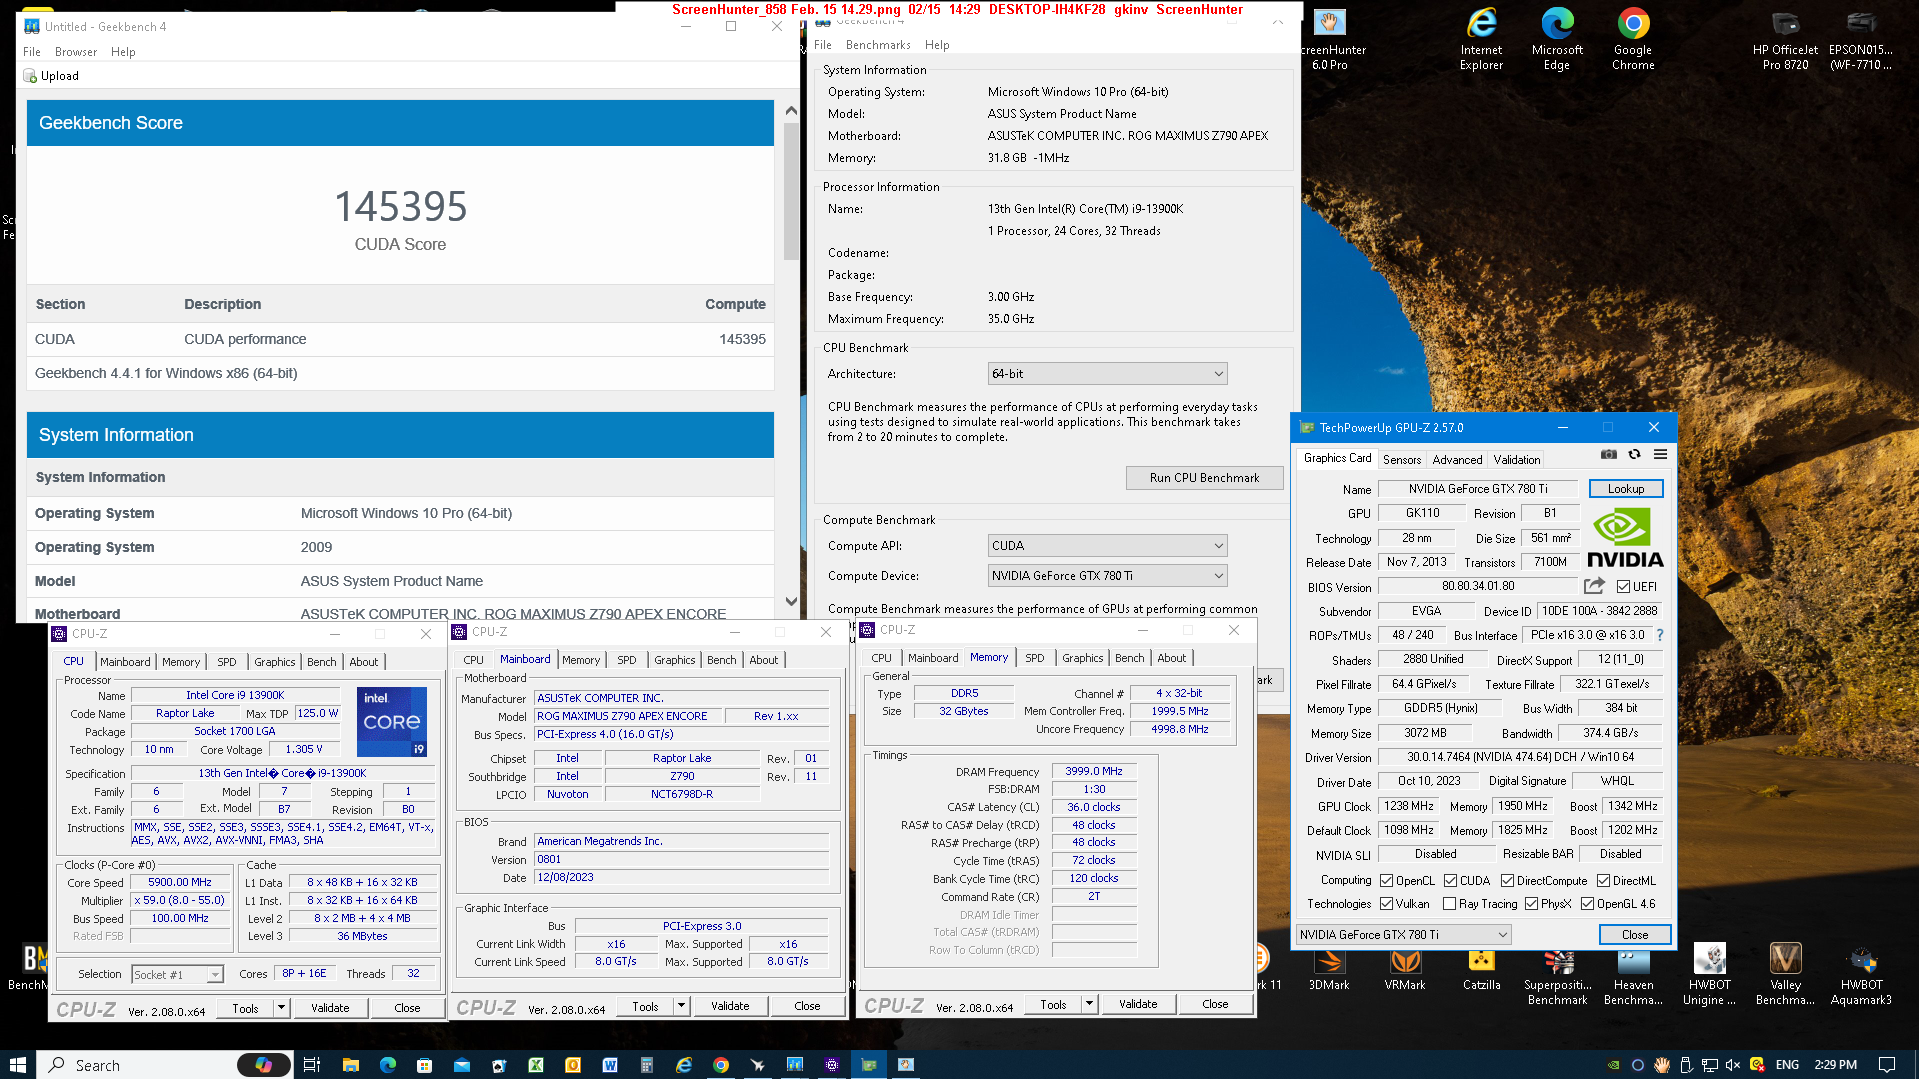The width and height of the screenshot is (1919, 1079).
Task: Click the Copilot button in taskbar search
Action: coord(263,1065)
